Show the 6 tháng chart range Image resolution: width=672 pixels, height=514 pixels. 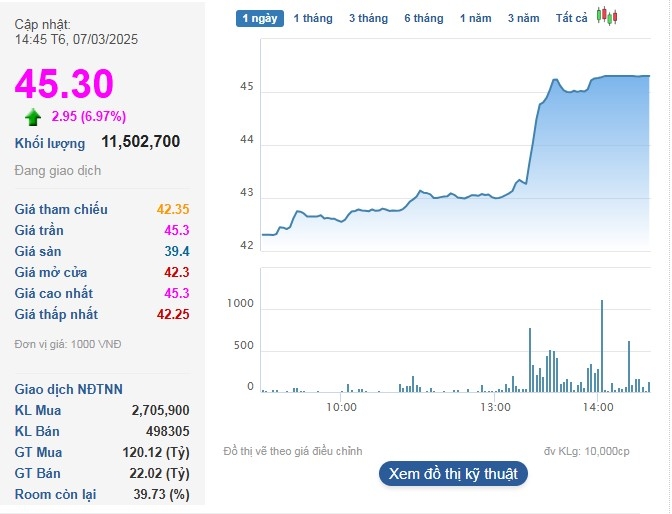(x=423, y=18)
